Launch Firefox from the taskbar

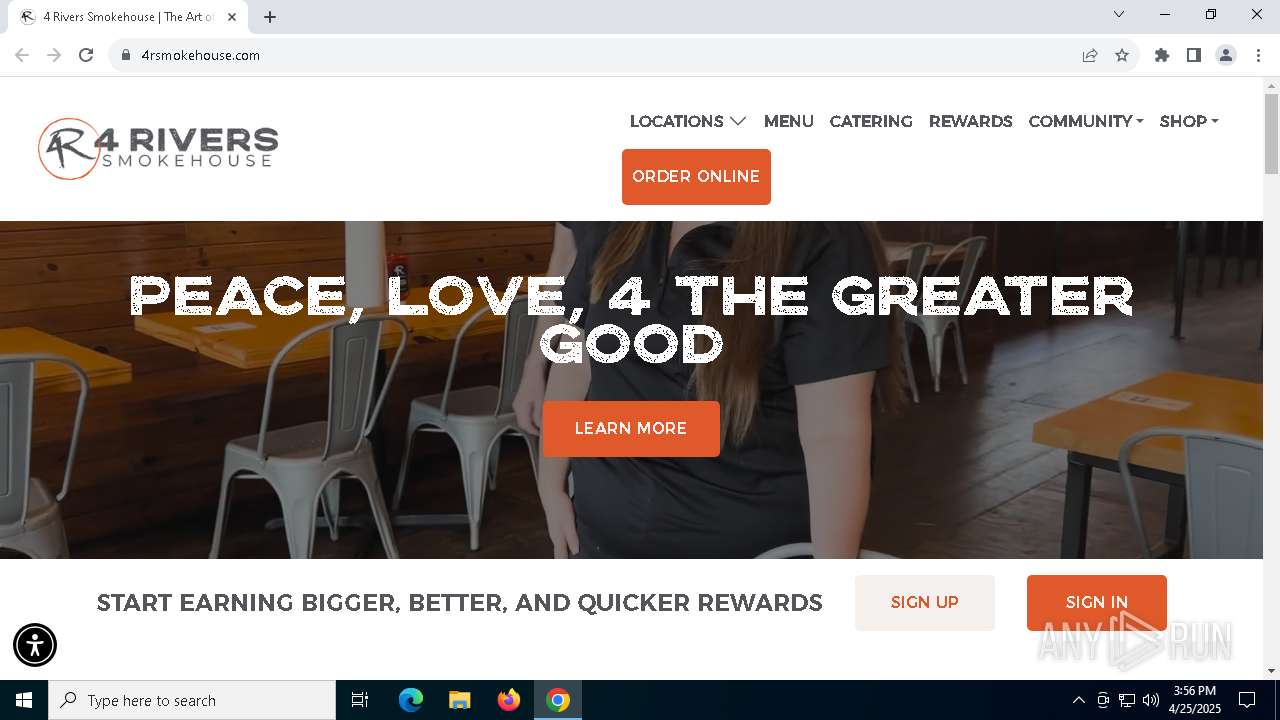509,700
